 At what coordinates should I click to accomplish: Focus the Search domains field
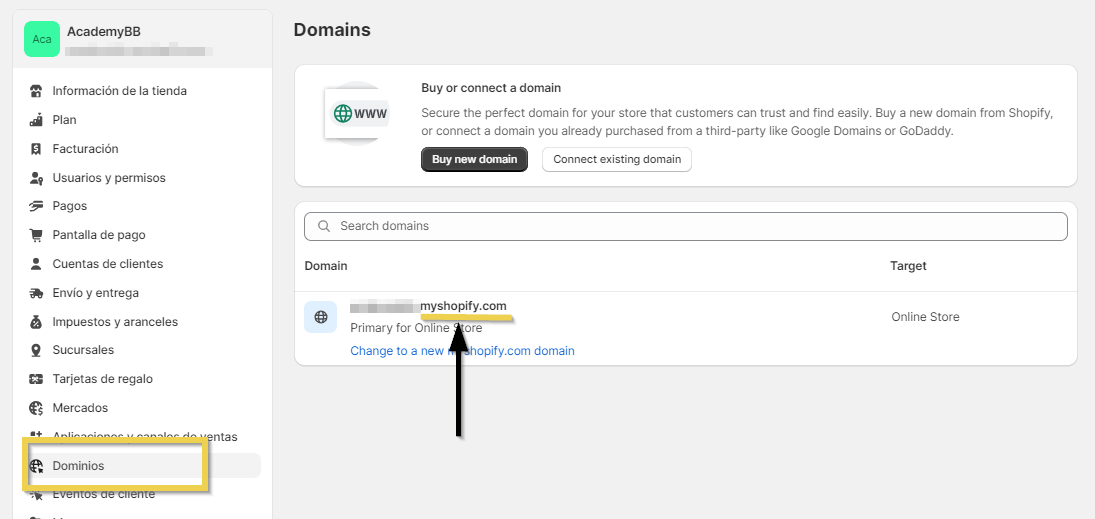click(685, 226)
